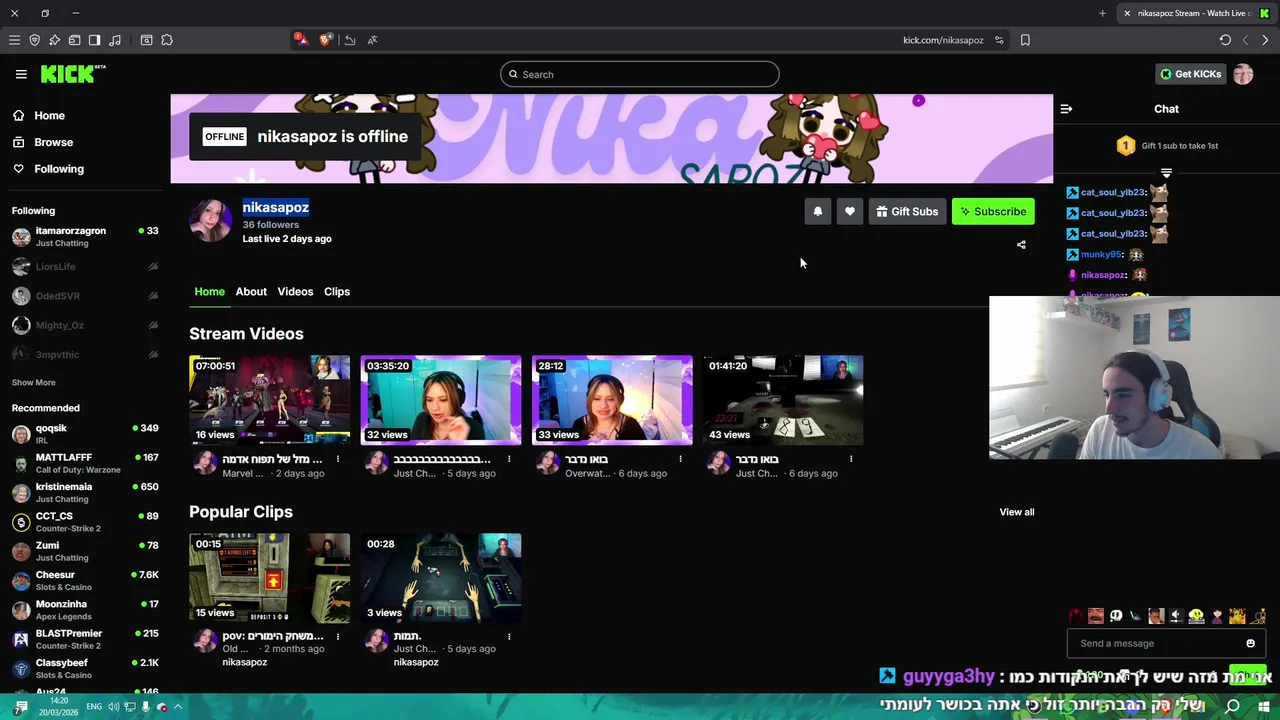Switch to the About tab
The width and height of the screenshot is (1280, 720).
click(x=251, y=291)
